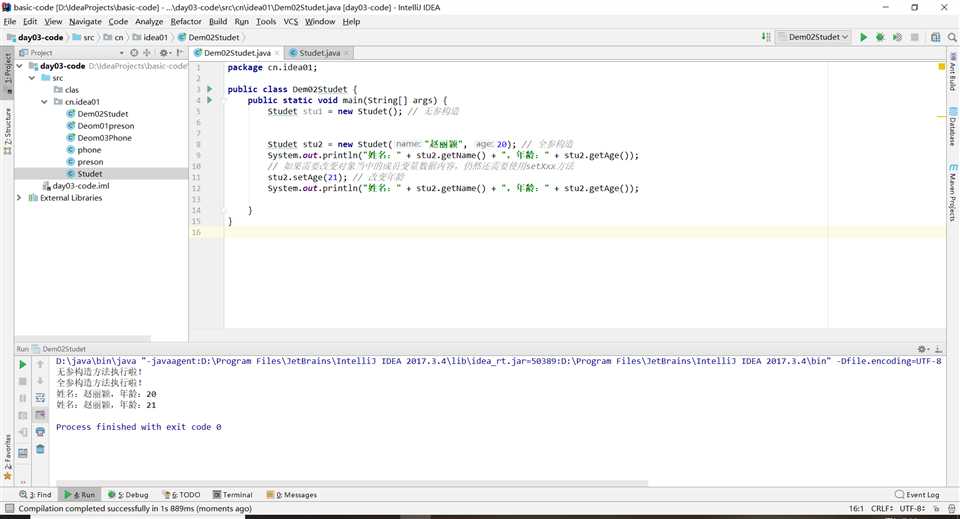The height and width of the screenshot is (519, 960).
Task: Print the Run console output
Action: [40, 432]
